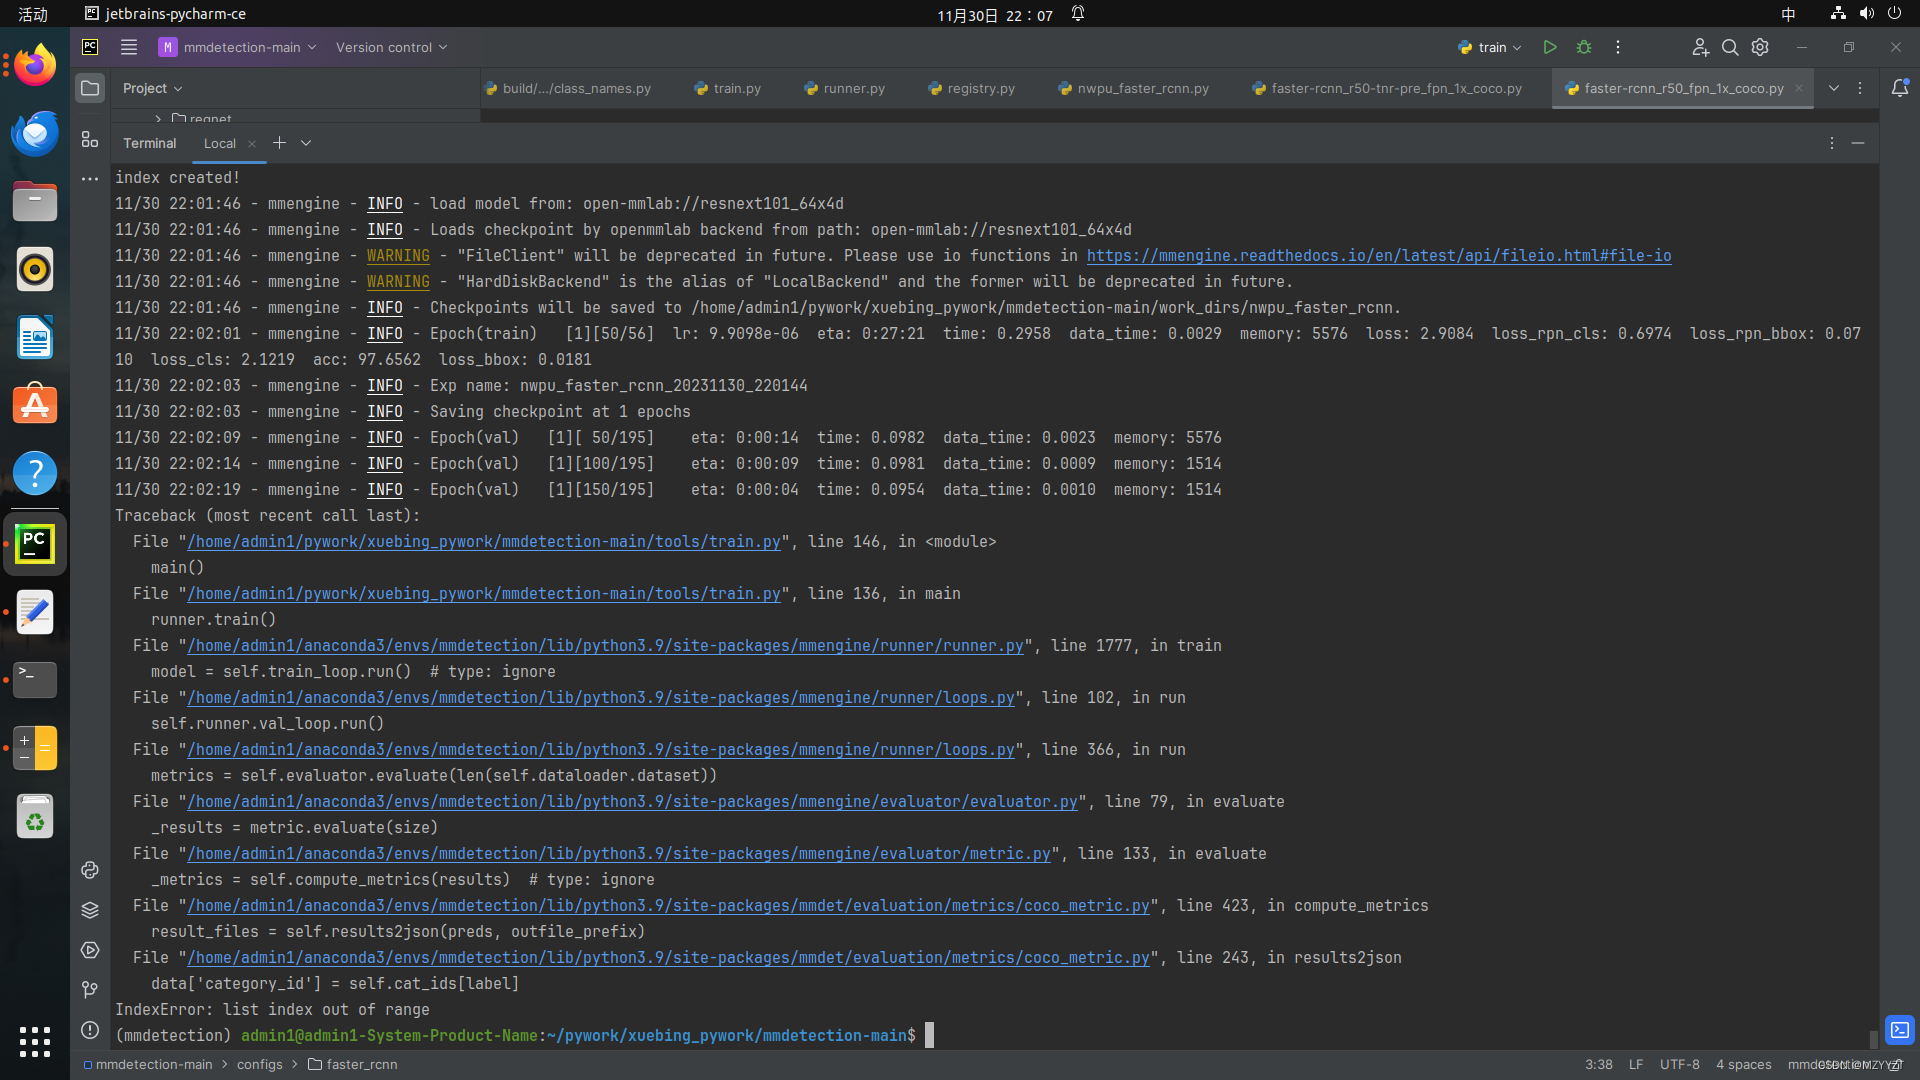Open the Python Packages tool window
1920x1080 pixels.
(x=90, y=910)
